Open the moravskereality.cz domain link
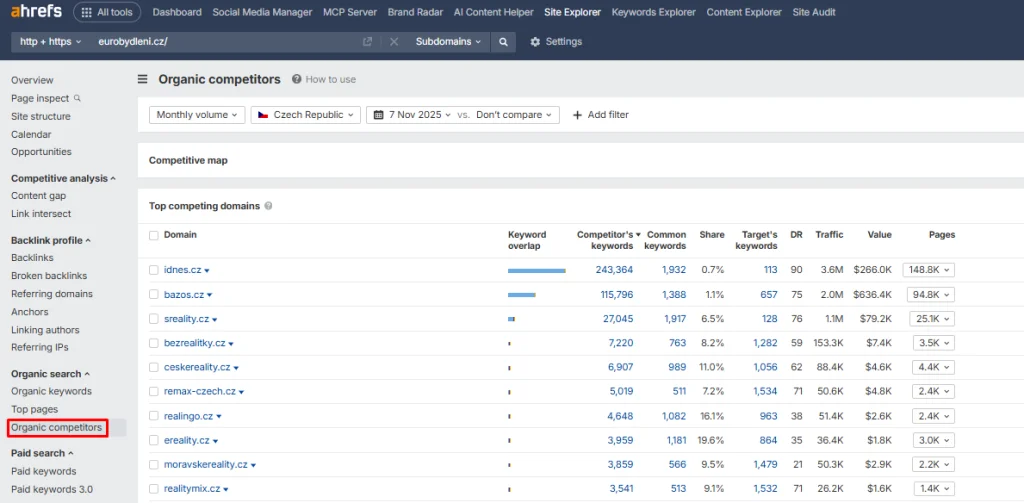Image resolution: width=1024 pixels, height=503 pixels. 206,464
